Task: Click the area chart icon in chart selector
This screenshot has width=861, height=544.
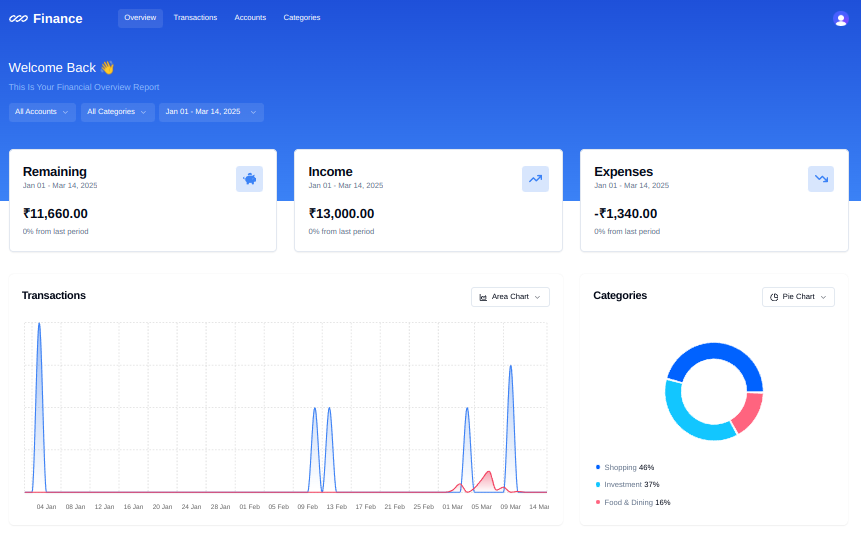Action: click(483, 297)
